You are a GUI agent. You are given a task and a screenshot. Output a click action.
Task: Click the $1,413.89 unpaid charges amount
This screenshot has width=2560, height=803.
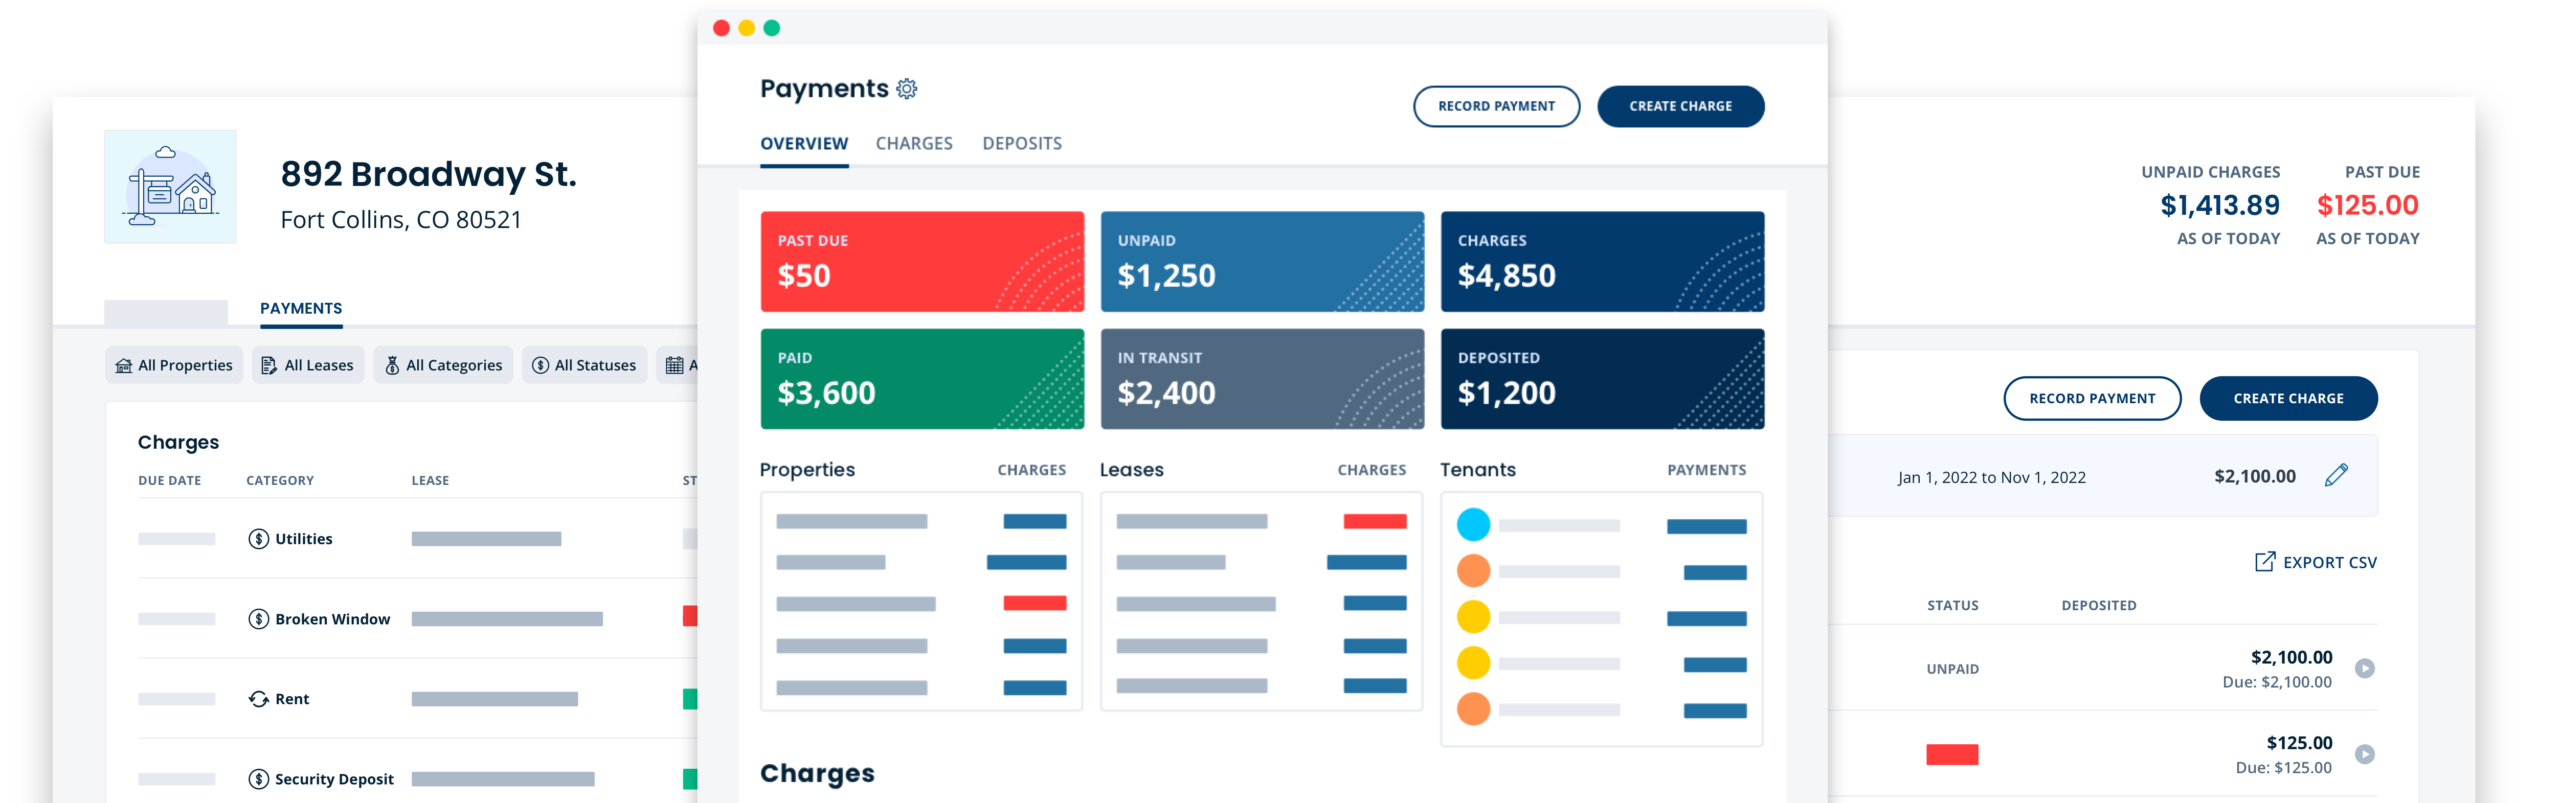click(2219, 205)
